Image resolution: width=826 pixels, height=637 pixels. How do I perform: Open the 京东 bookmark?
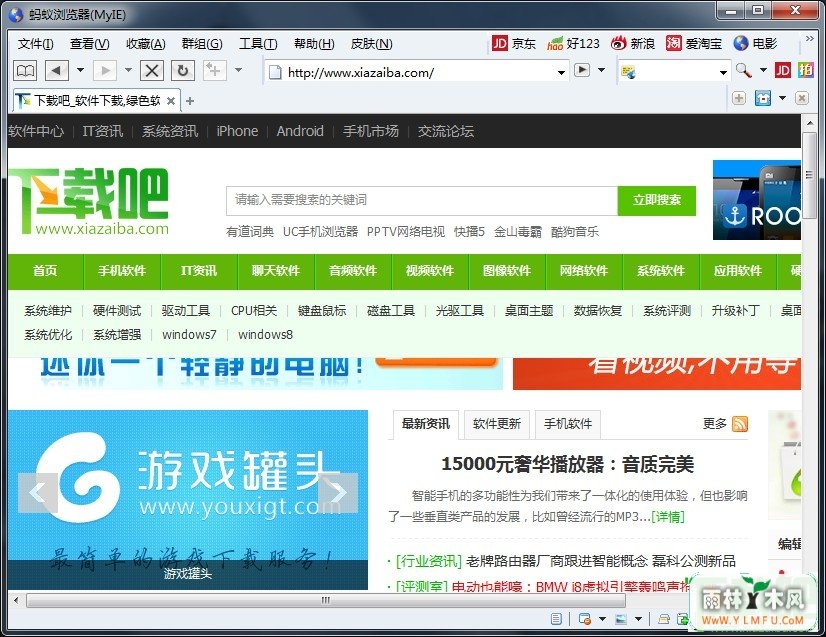[x=513, y=43]
